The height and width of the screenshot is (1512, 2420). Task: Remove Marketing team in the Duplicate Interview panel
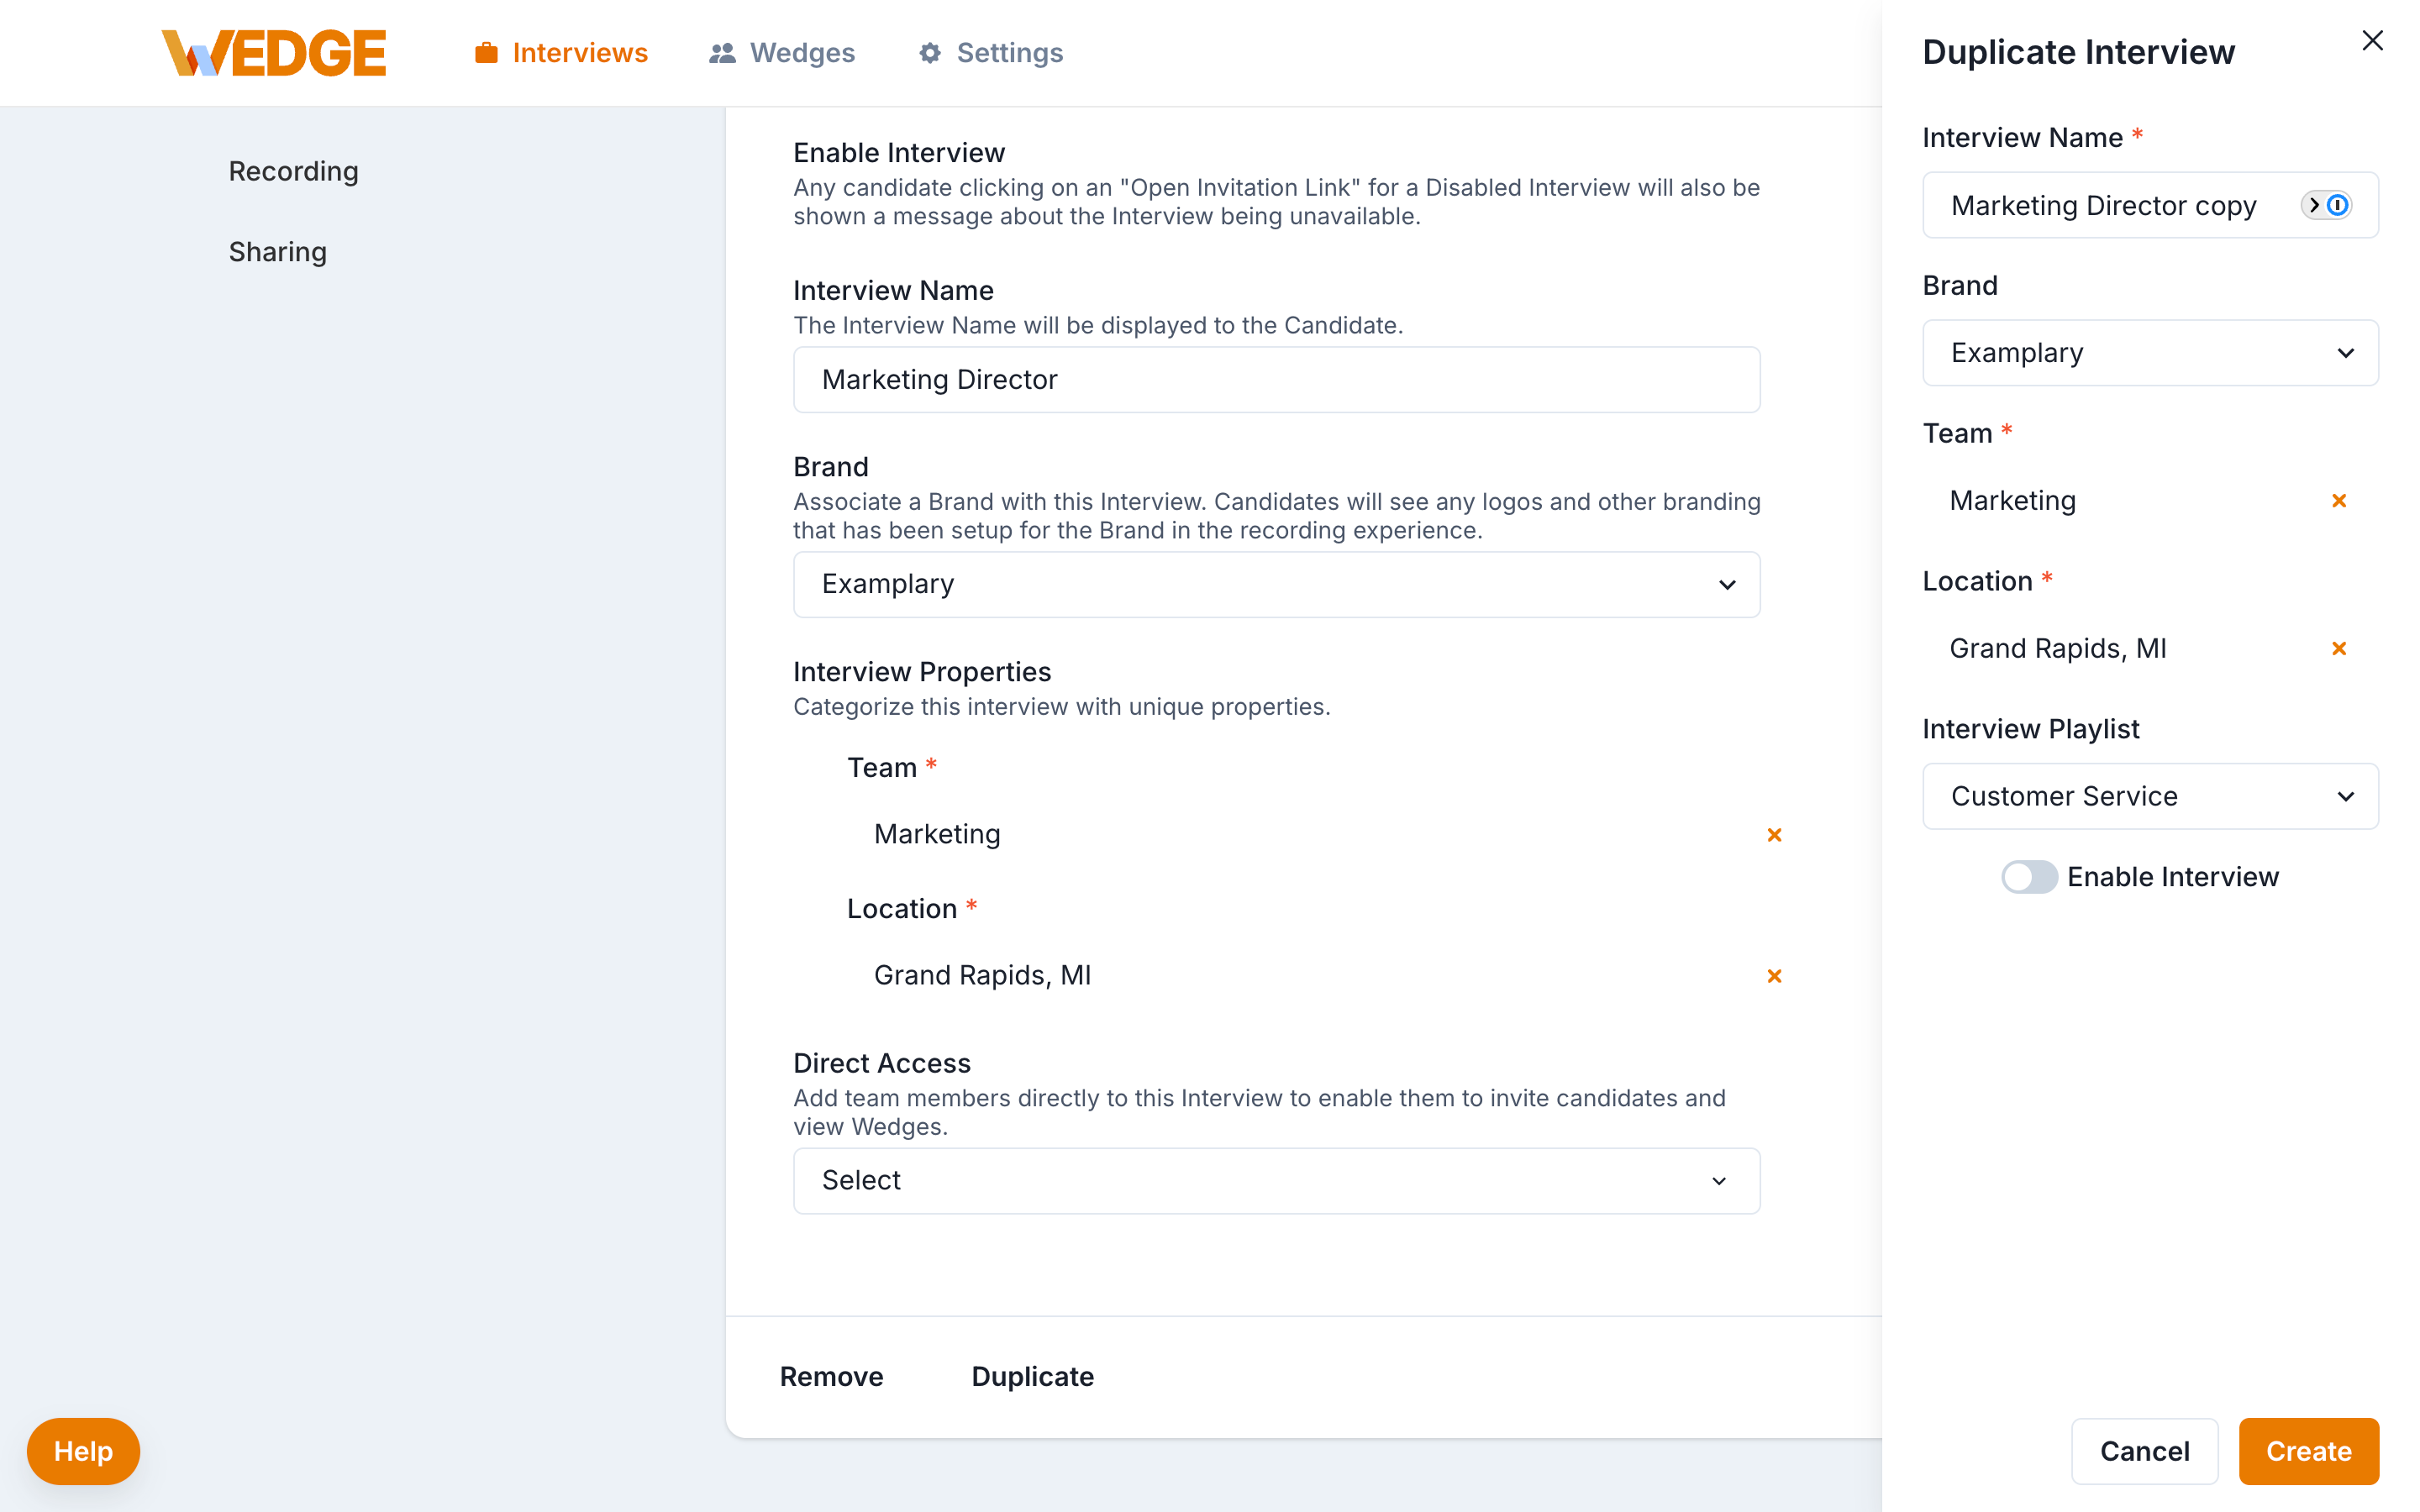[x=2339, y=500]
